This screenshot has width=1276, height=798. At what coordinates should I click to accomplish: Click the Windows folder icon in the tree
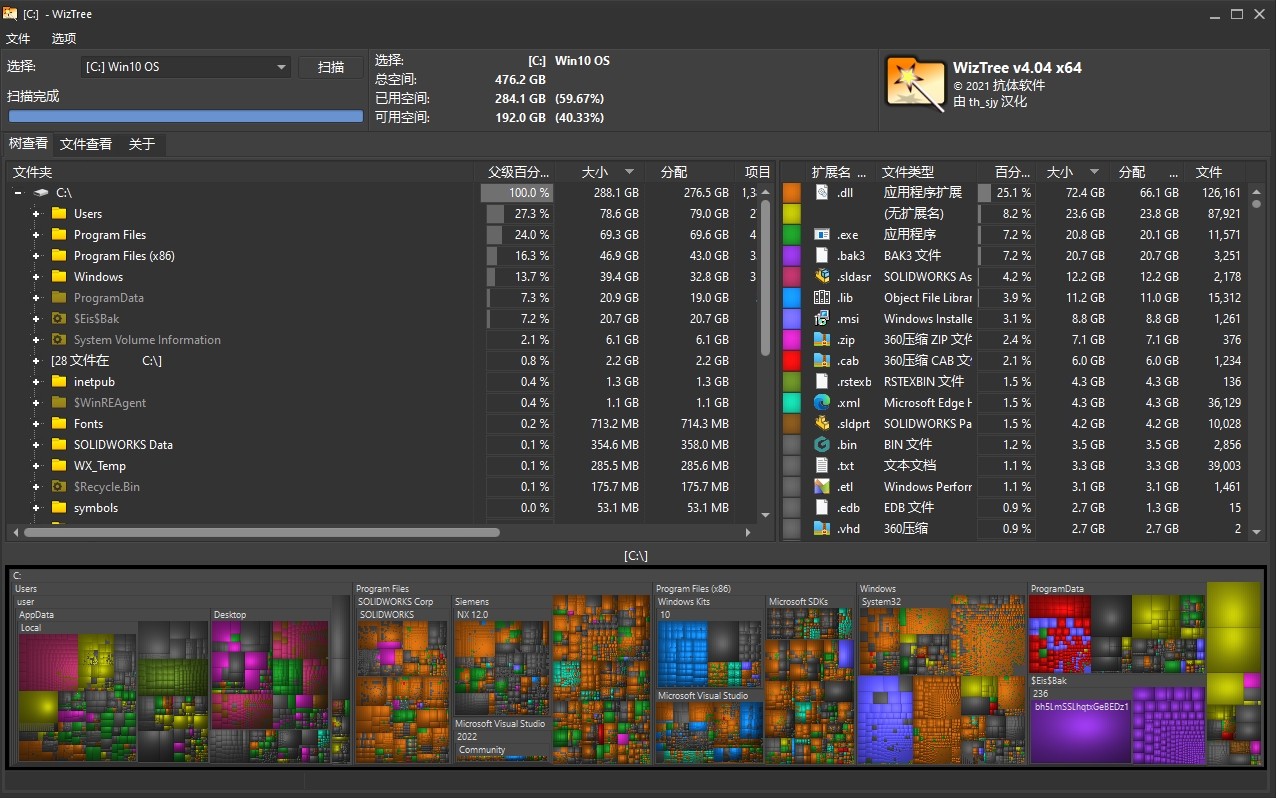point(59,277)
